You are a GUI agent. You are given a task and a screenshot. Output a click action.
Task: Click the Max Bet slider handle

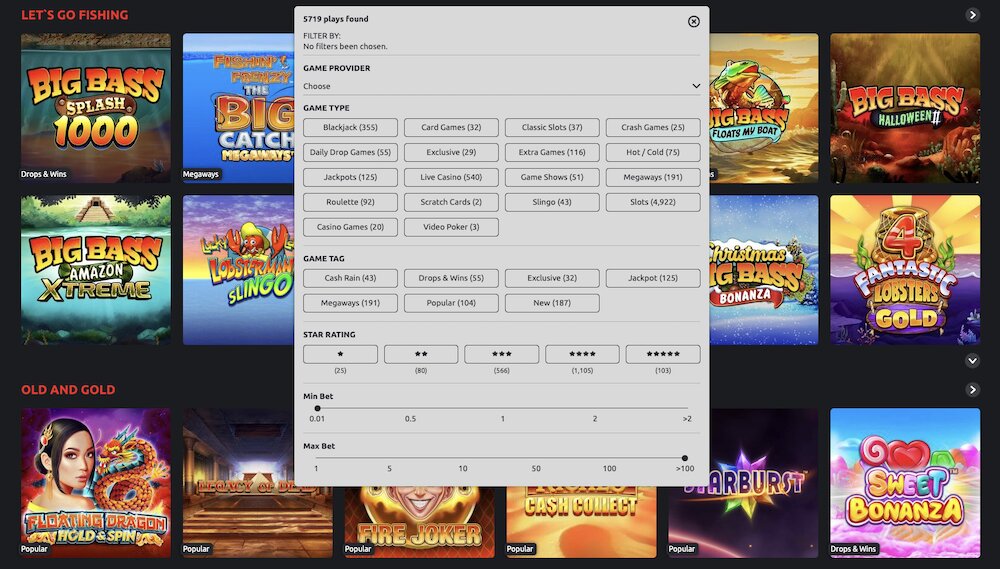(x=684, y=458)
